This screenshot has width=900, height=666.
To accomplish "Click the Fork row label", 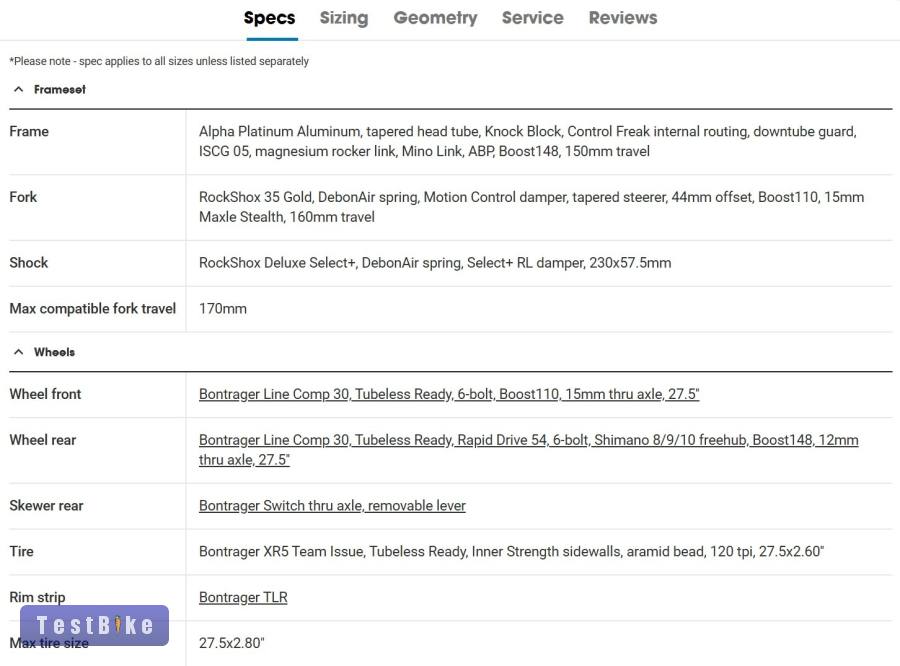I will pyautogui.click(x=23, y=197).
